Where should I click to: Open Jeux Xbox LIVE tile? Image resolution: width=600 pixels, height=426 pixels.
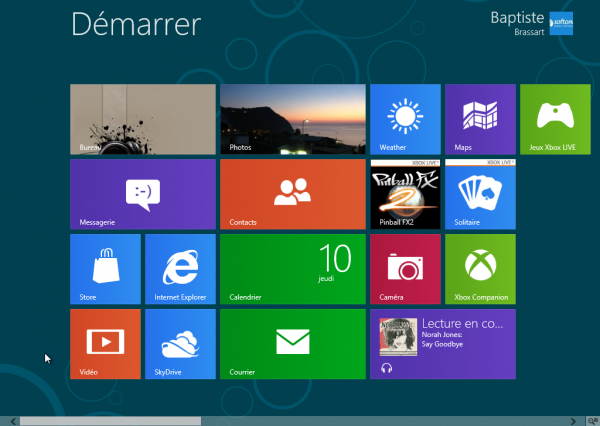555,119
